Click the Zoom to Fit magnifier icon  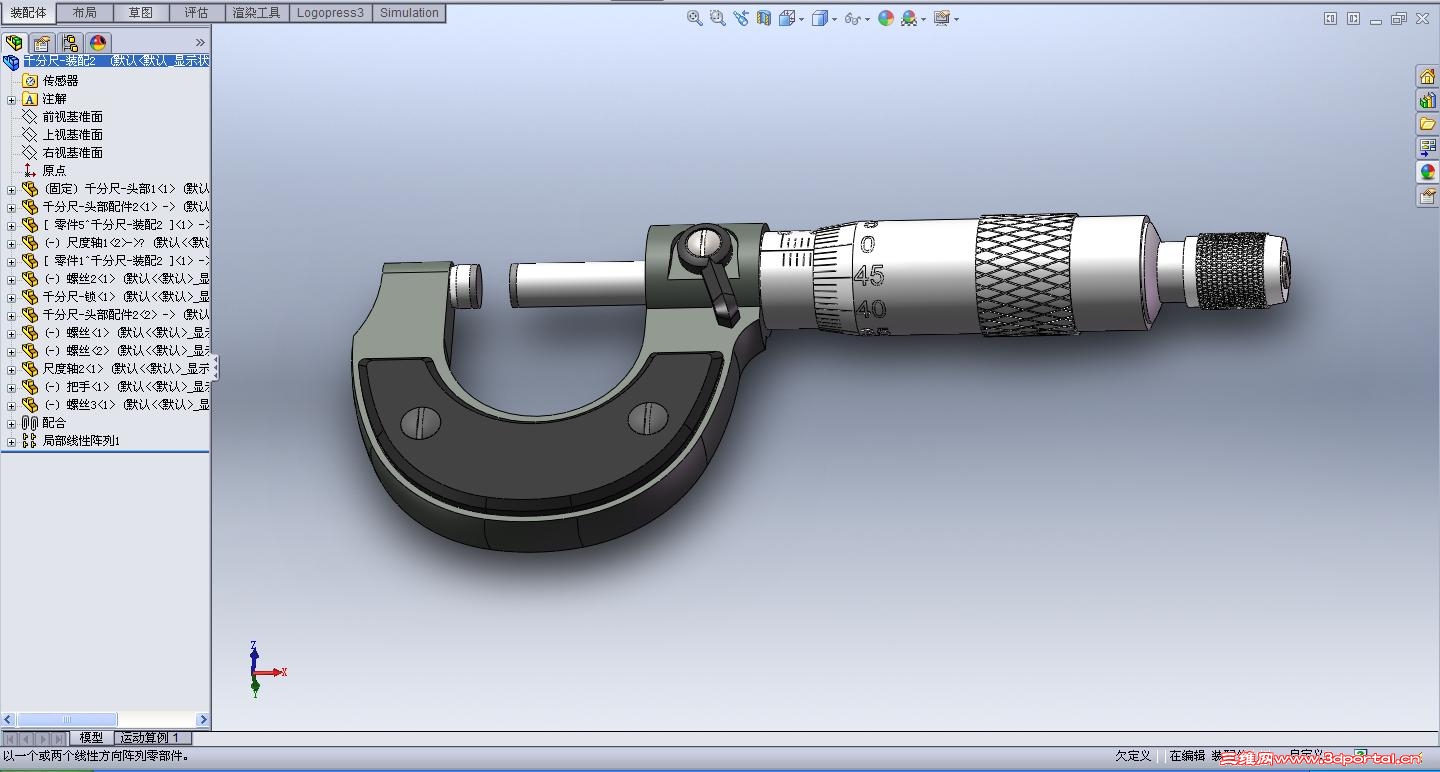tap(694, 18)
